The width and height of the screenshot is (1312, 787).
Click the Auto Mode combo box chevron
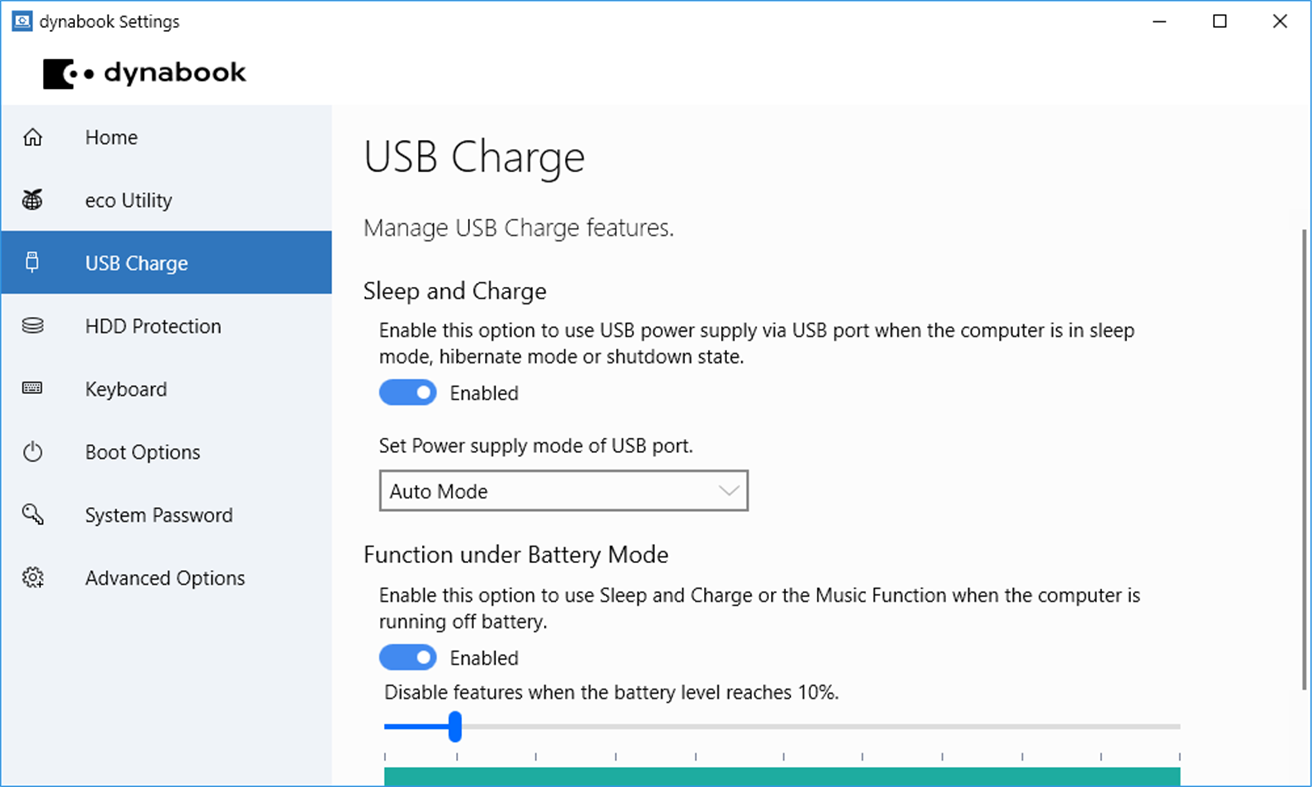727,491
